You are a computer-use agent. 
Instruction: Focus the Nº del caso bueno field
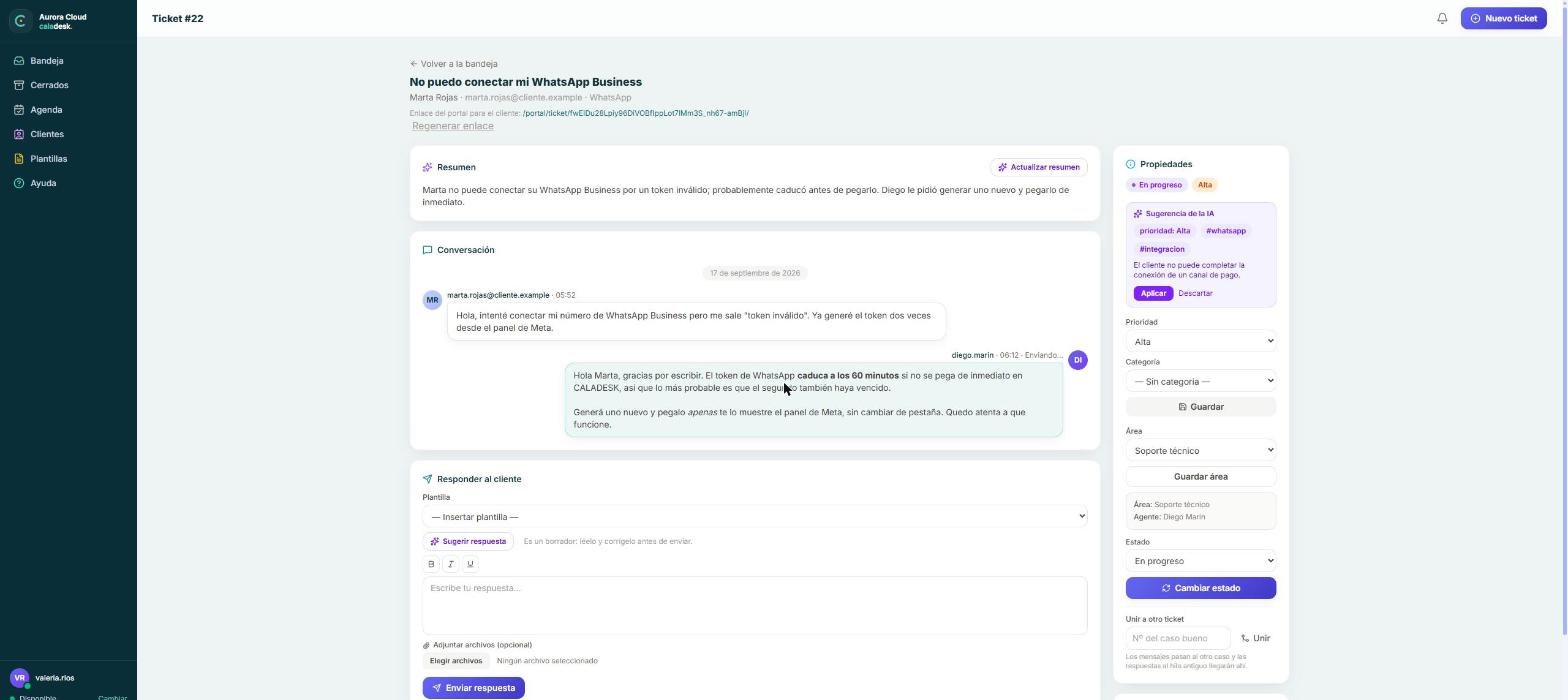point(1178,638)
